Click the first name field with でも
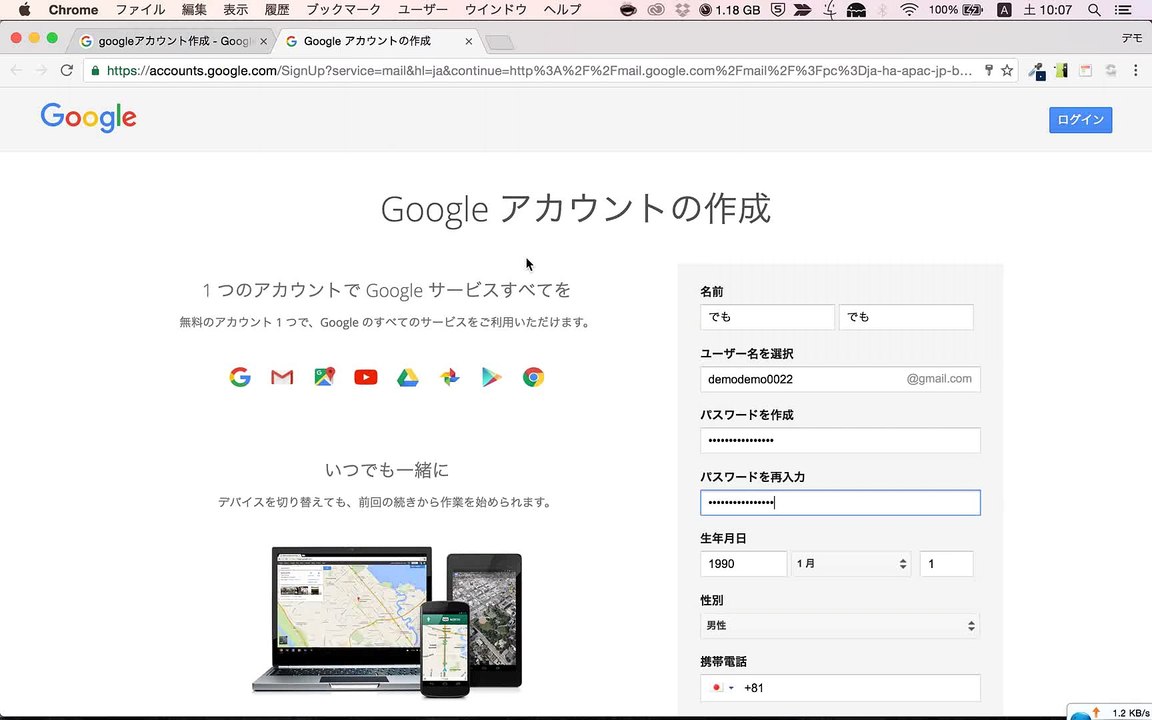Image resolution: width=1152 pixels, height=720 pixels. [x=767, y=317]
